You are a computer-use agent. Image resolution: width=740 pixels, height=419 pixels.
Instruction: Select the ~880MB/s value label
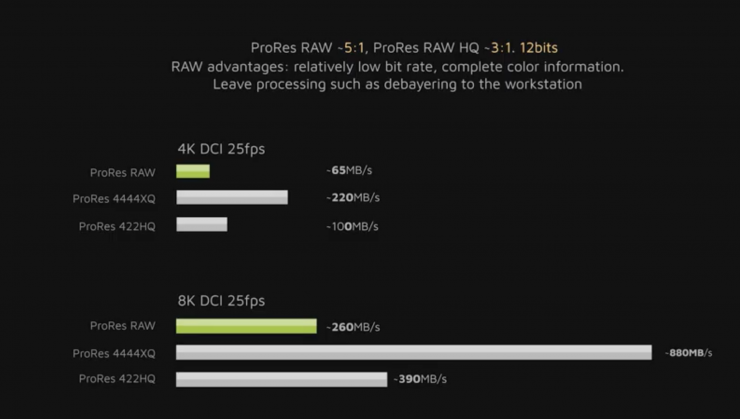692,352
